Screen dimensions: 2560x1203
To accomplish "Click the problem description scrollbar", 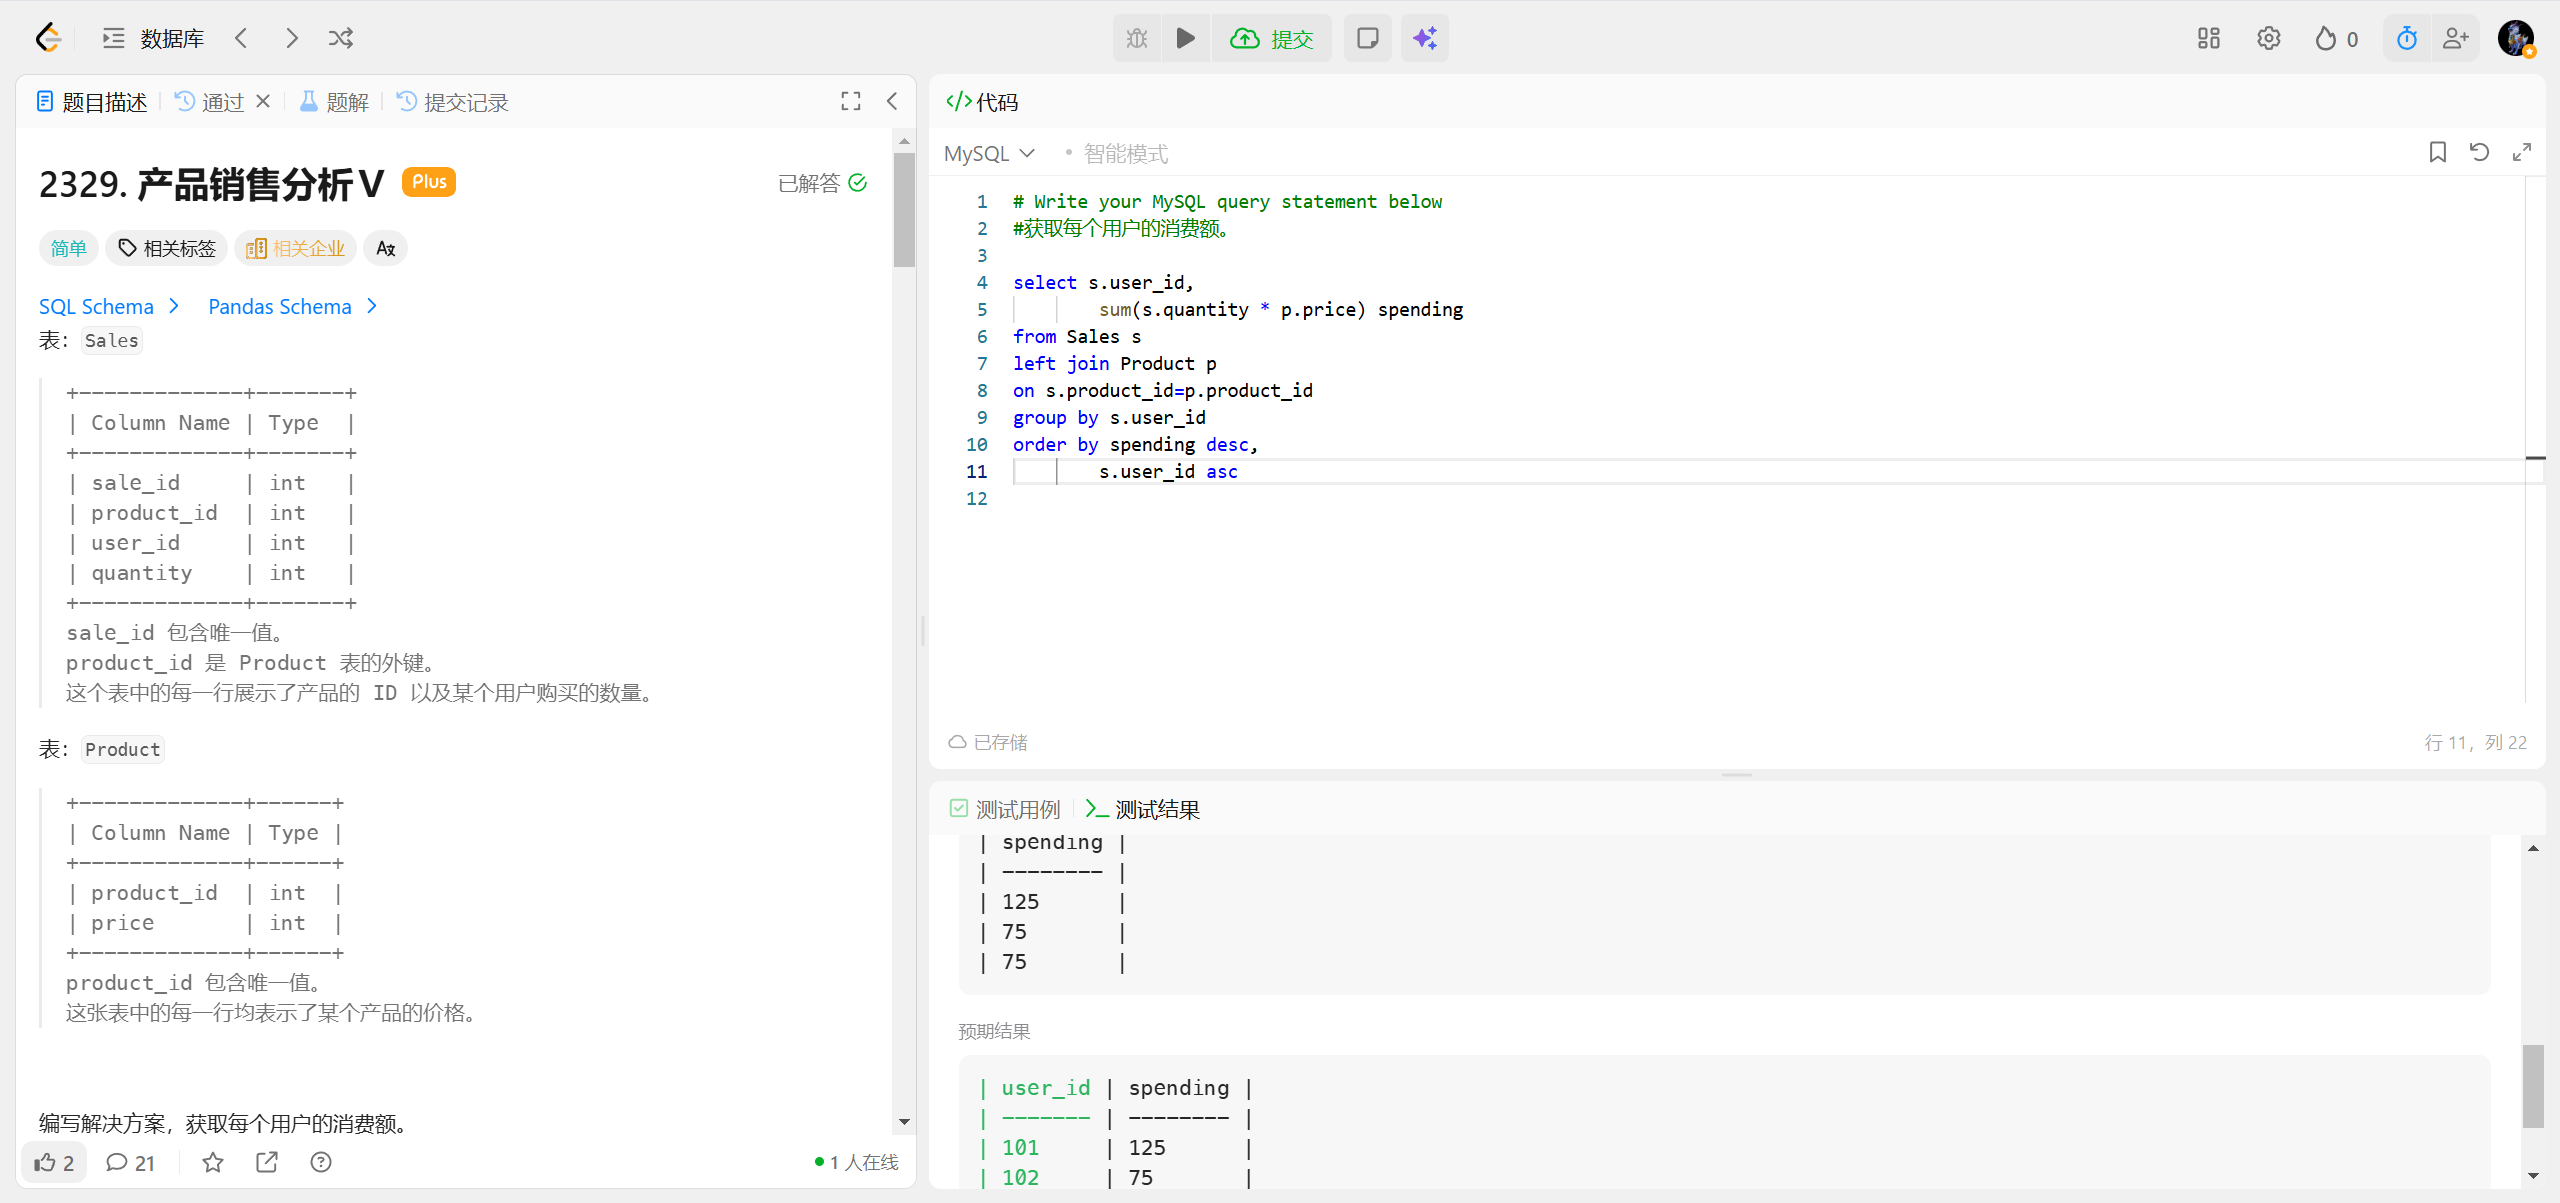I will pos(904,210).
